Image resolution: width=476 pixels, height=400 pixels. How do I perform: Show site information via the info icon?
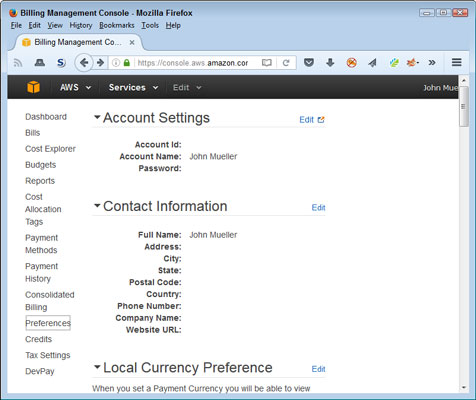point(116,62)
